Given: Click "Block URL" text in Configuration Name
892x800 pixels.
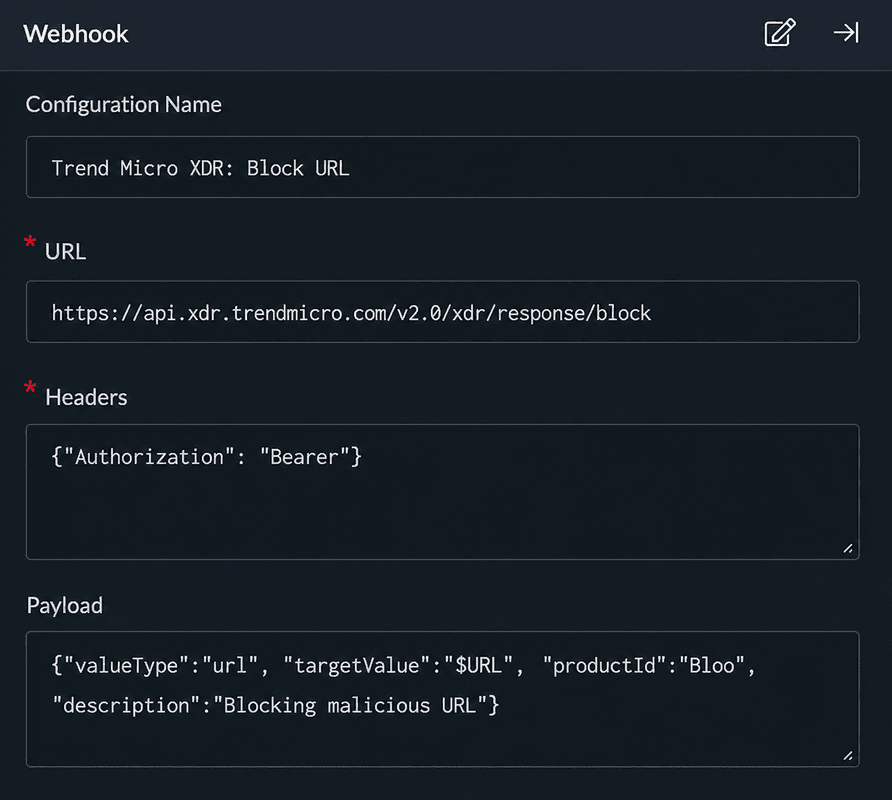Looking at the screenshot, I should [x=298, y=168].
